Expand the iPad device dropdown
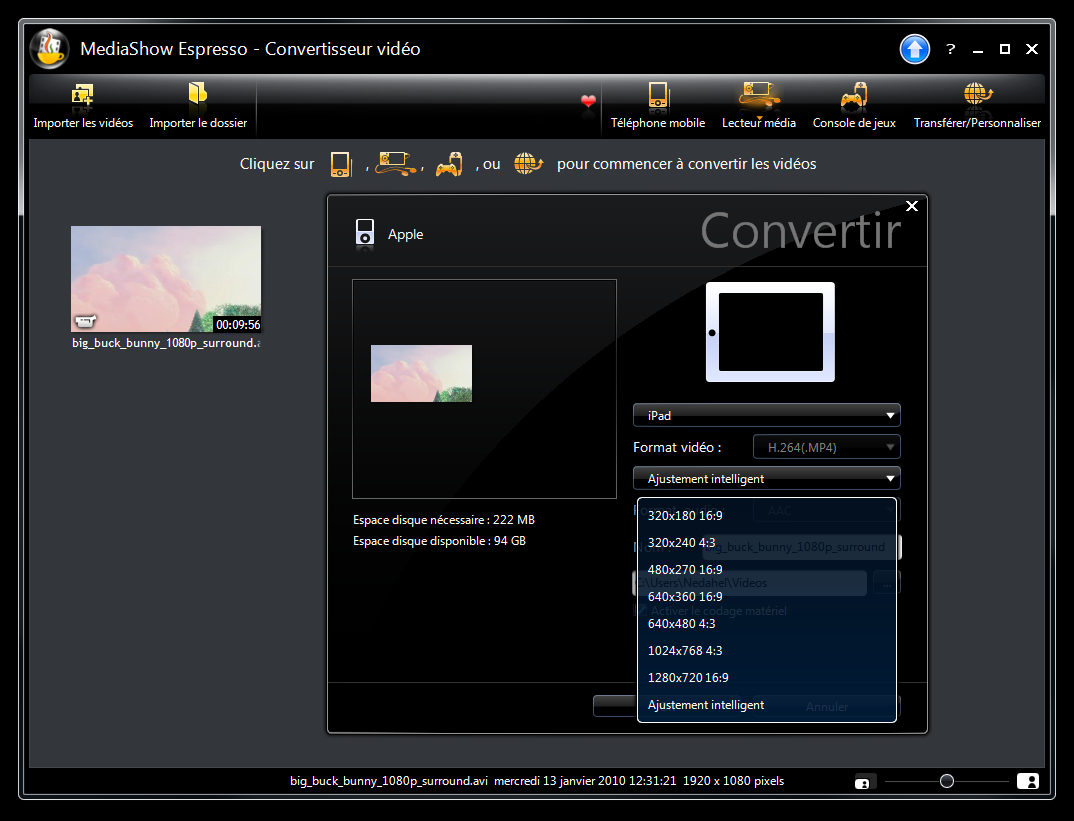Image resolution: width=1074 pixels, height=821 pixels. [x=766, y=415]
